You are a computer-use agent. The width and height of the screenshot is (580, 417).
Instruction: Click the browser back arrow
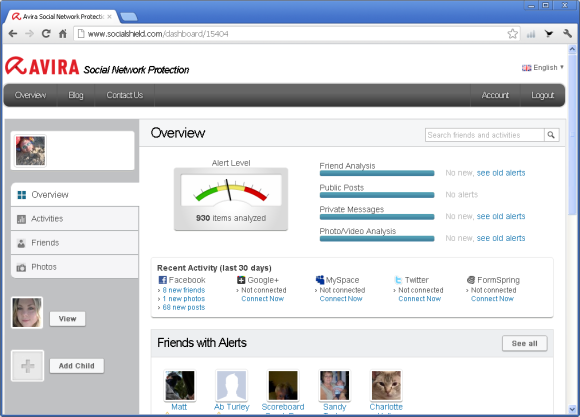[13, 34]
